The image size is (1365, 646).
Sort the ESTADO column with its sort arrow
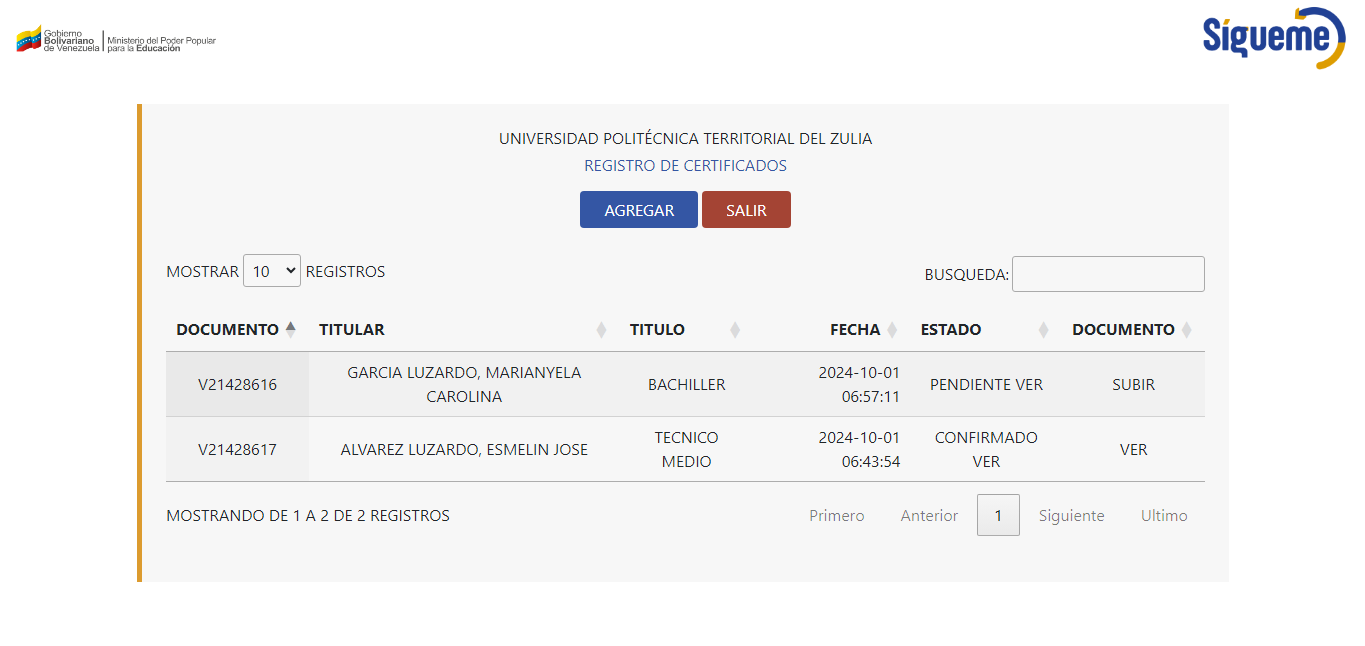click(x=1043, y=328)
